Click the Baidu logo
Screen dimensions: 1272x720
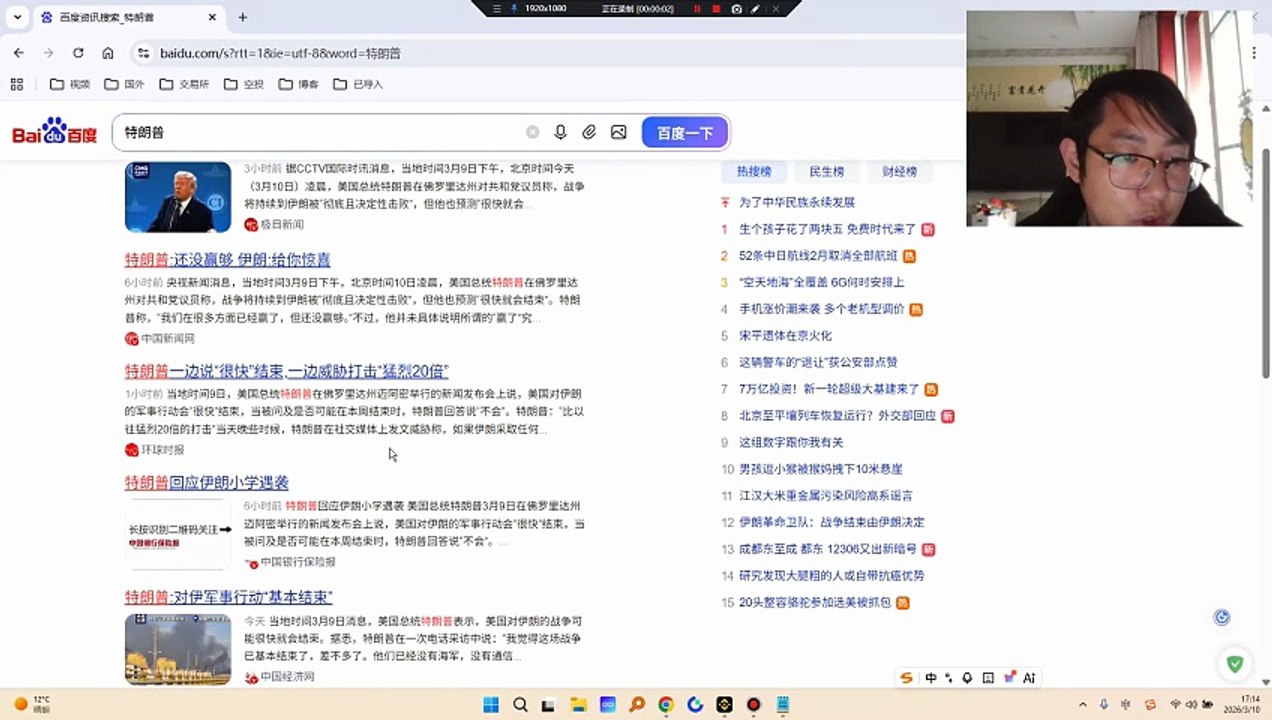pyautogui.click(x=54, y=132)
